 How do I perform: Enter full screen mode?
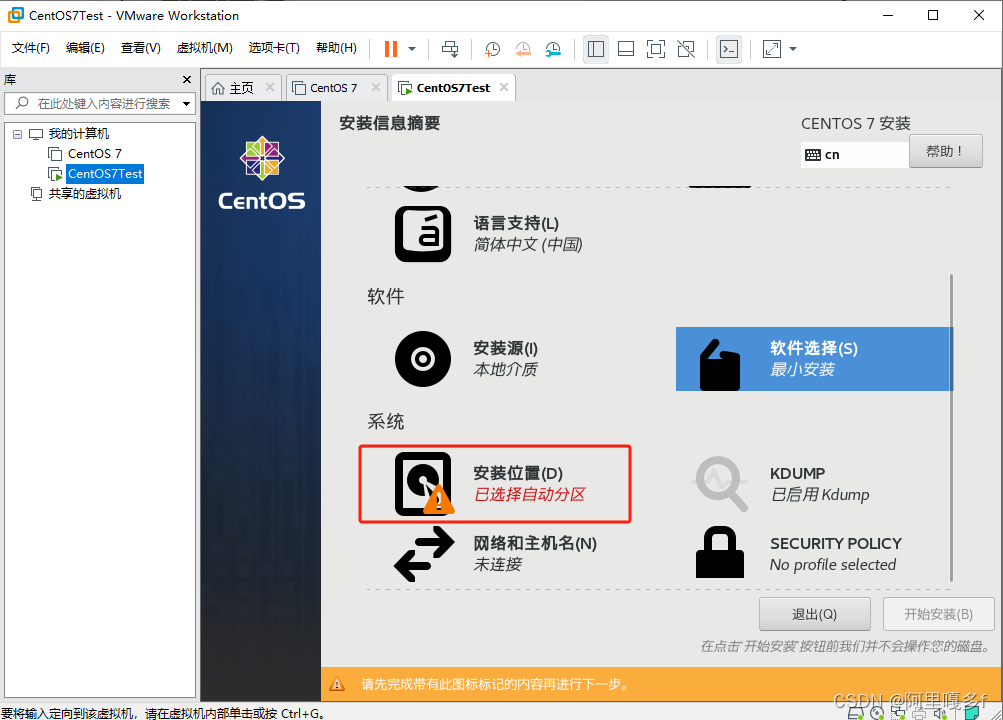coord(655,48)
